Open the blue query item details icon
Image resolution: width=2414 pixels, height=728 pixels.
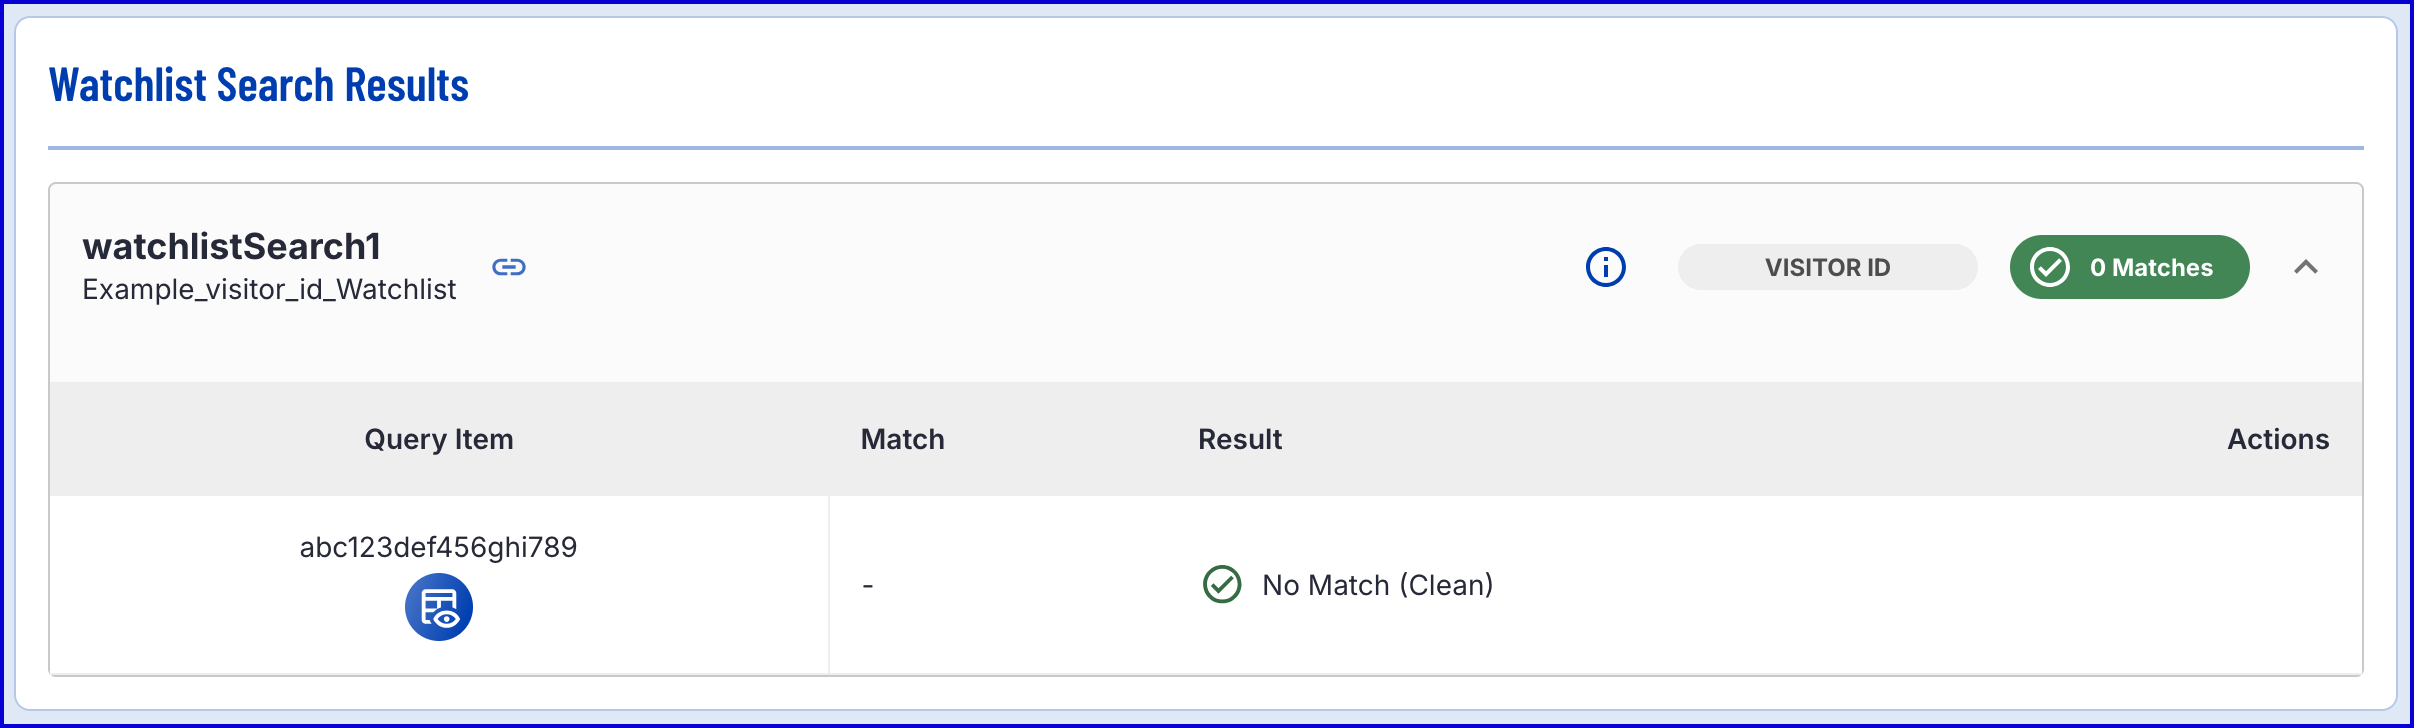click(439, 607)
